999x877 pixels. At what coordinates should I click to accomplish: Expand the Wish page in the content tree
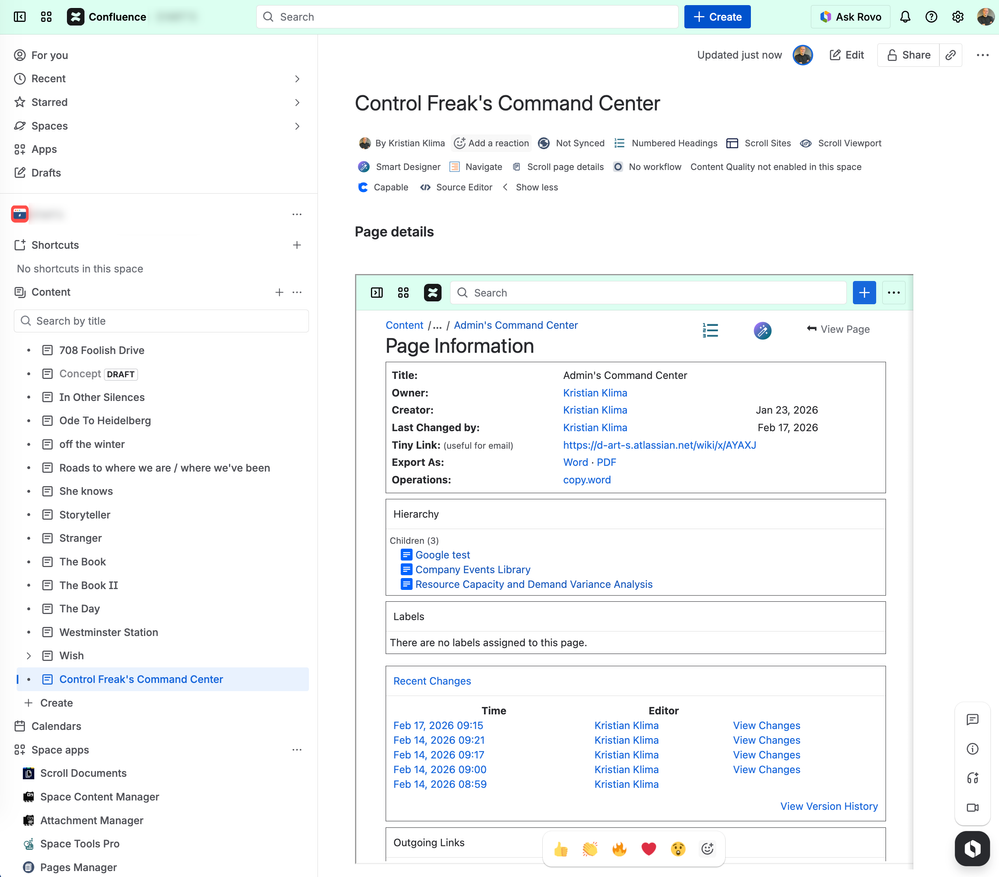pos(28,655)
